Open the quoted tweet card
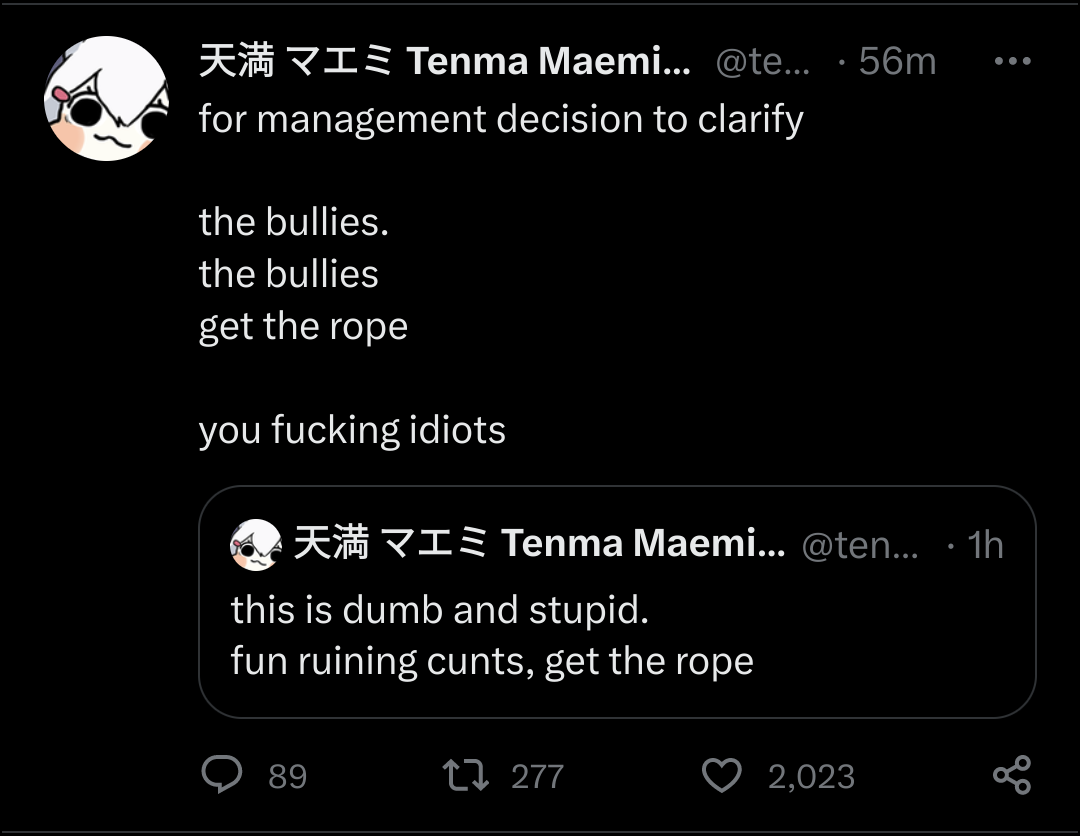The image size is (1080, 836). [617, 602]
